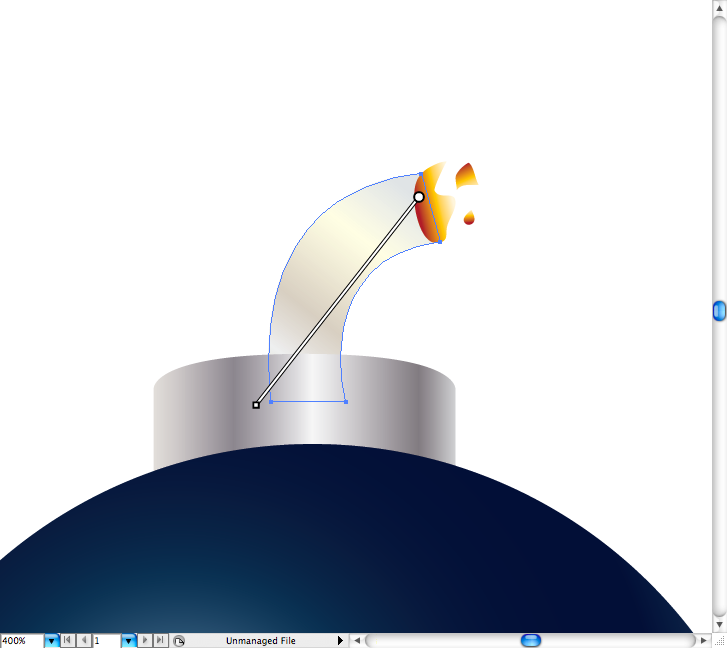Image resolution: width=727 pixels, height=648 pixels.
Task: Go to the first artboard
Action: pyautogui.click(x=67, y=640)
